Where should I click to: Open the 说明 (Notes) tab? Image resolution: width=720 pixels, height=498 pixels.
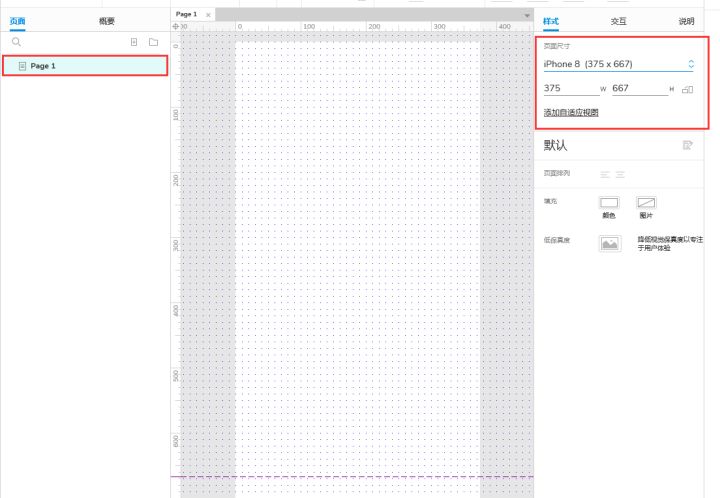pyautogui.click(x=686, y=21)
